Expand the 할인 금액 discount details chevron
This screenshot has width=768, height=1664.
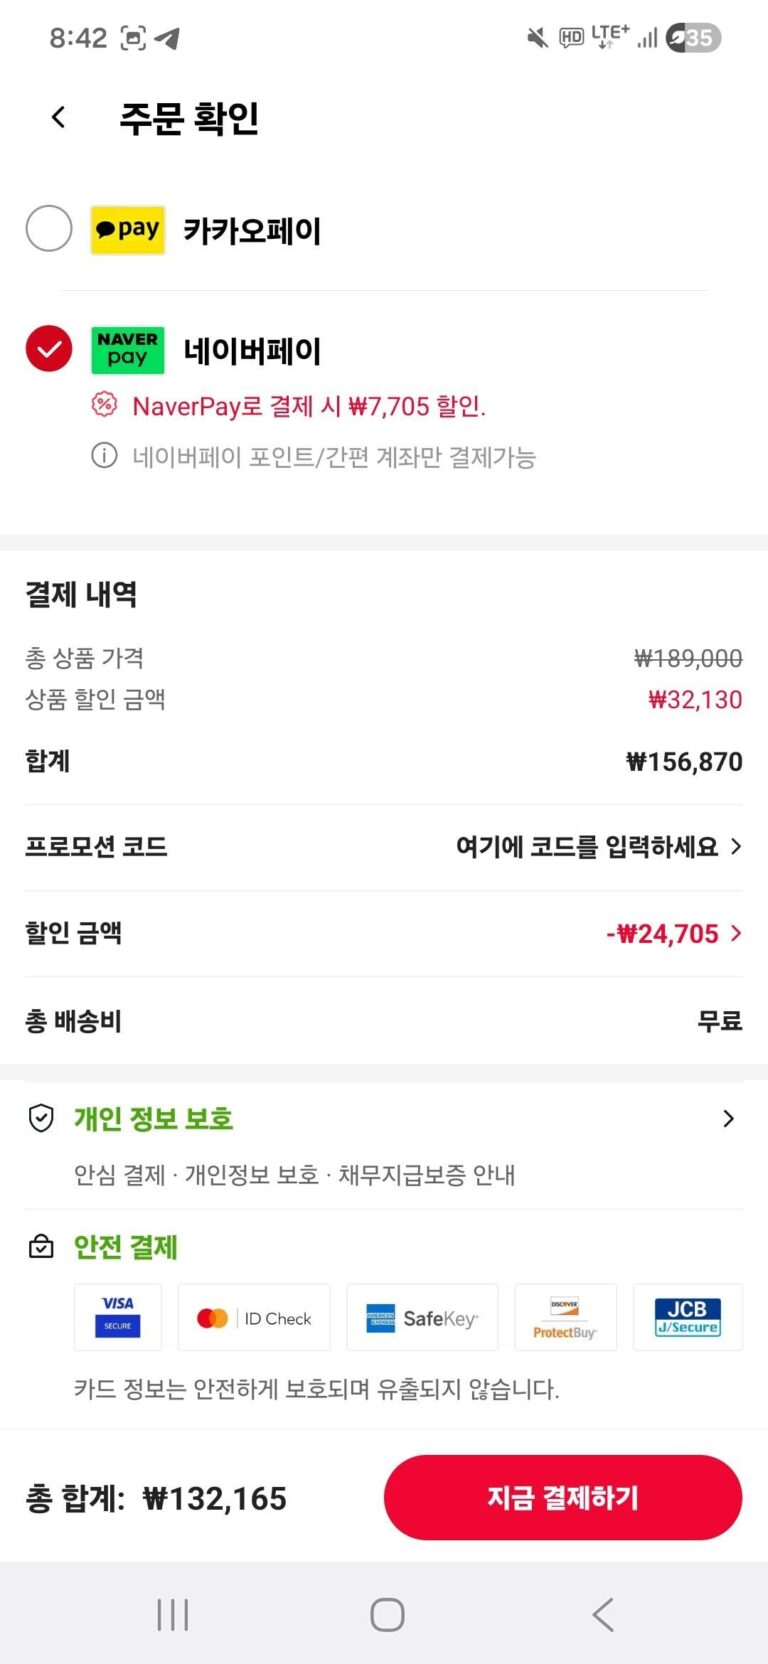(736, 933)
